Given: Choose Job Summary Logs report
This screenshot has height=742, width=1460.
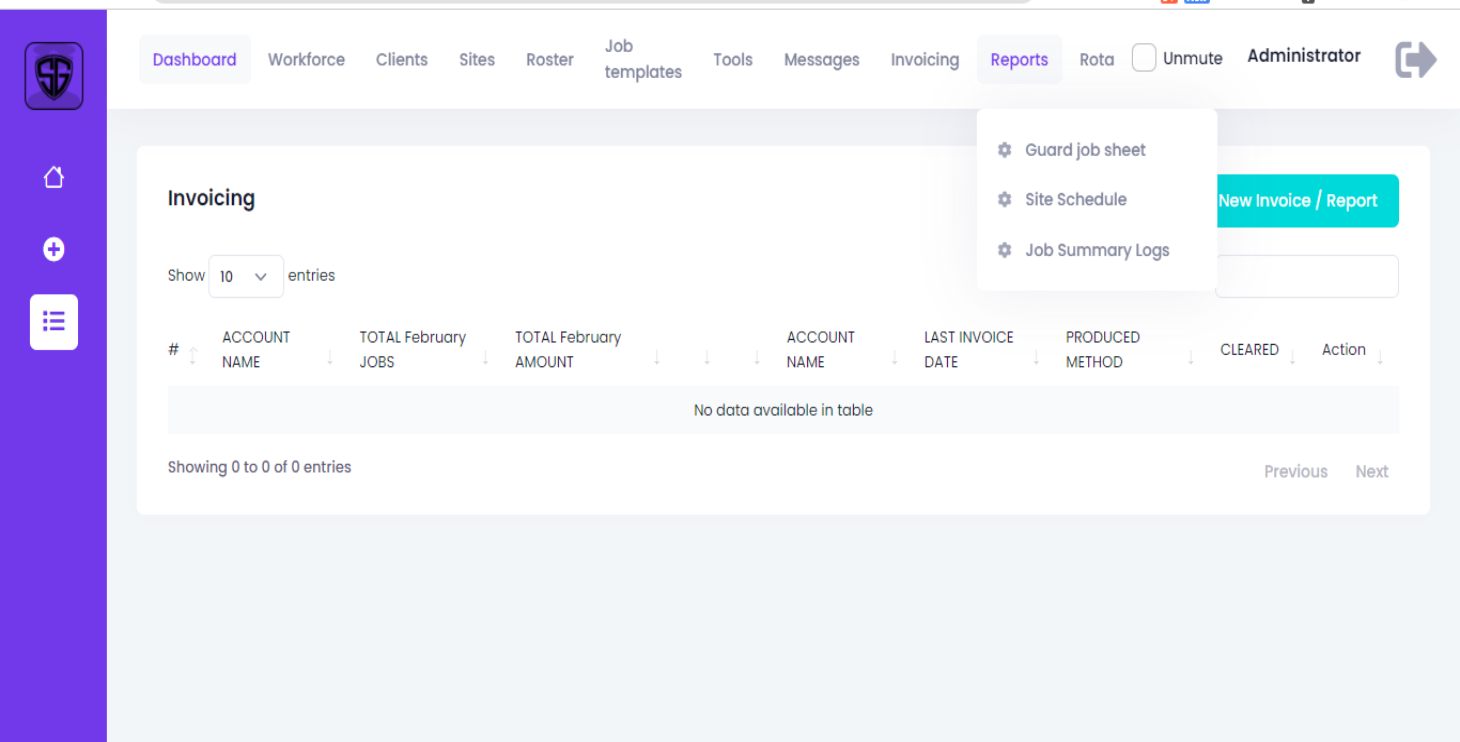Looking at the screenshot, I should coord(1097,250).
